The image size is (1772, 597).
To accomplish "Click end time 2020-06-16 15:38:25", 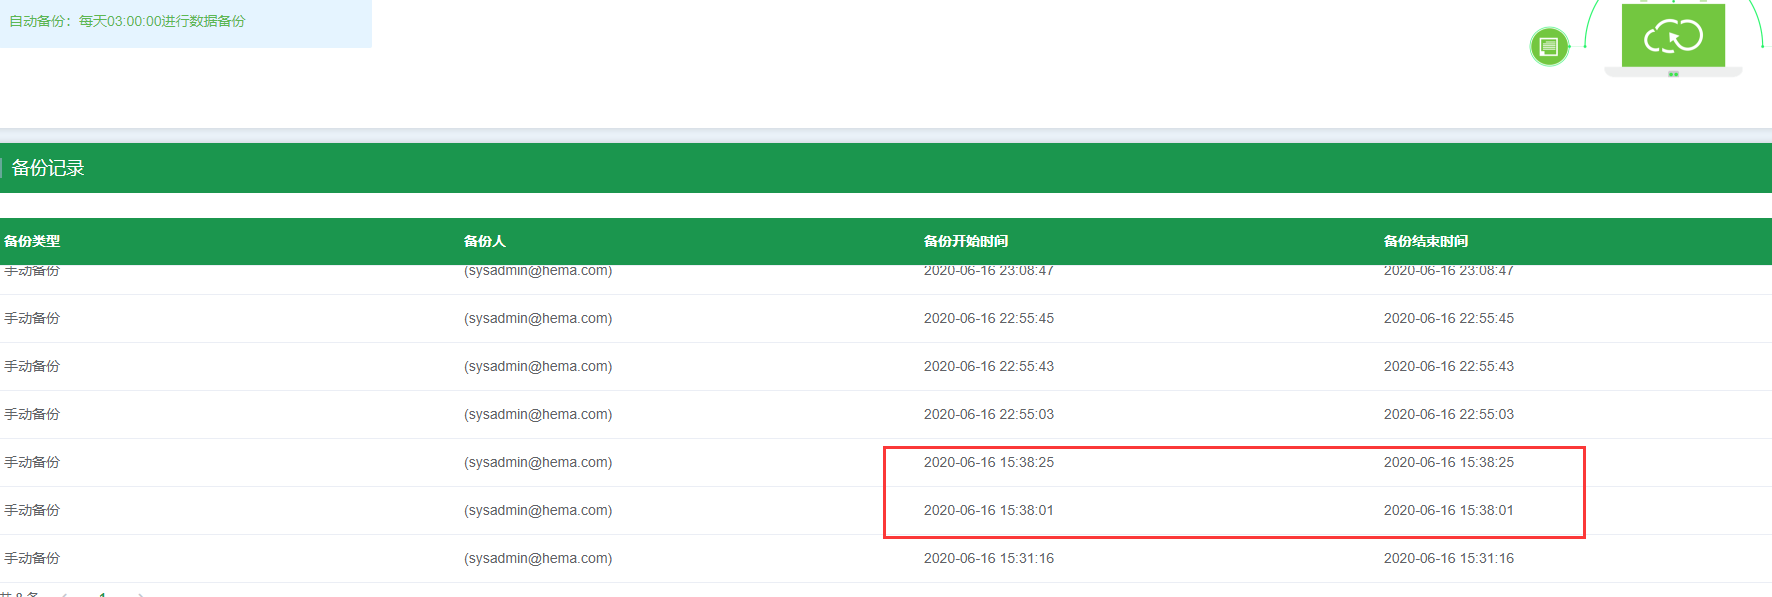I will click(x=1449, y=462).
